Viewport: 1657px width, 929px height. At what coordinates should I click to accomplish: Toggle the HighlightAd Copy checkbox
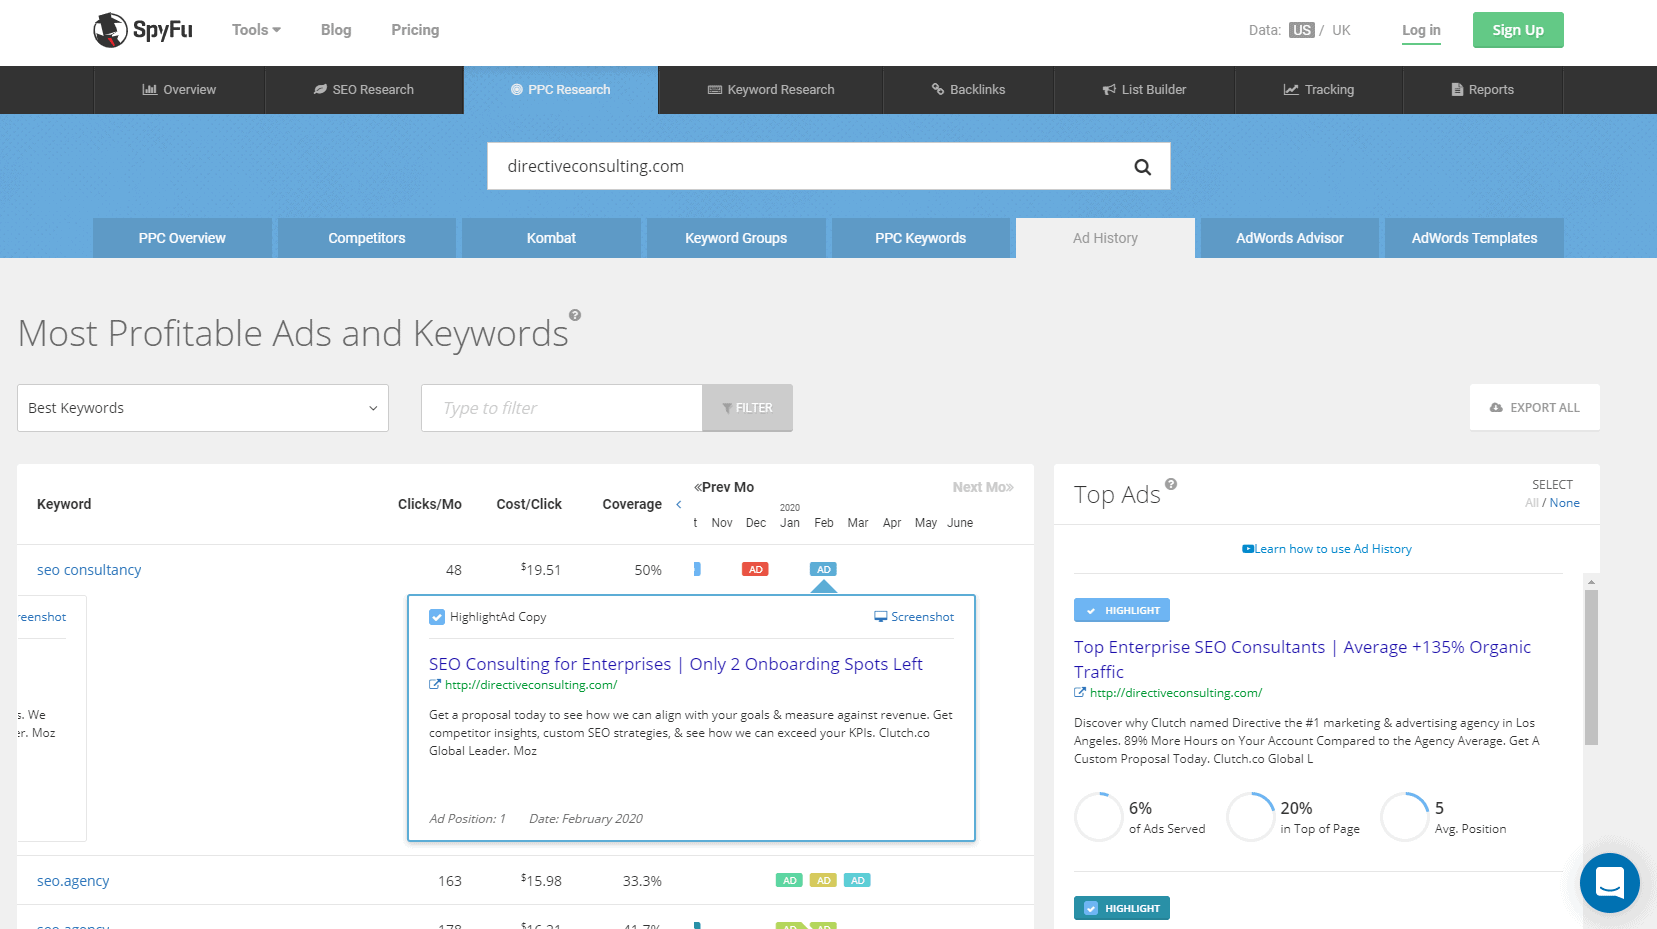pyautogui.click(x=437, y=617)
